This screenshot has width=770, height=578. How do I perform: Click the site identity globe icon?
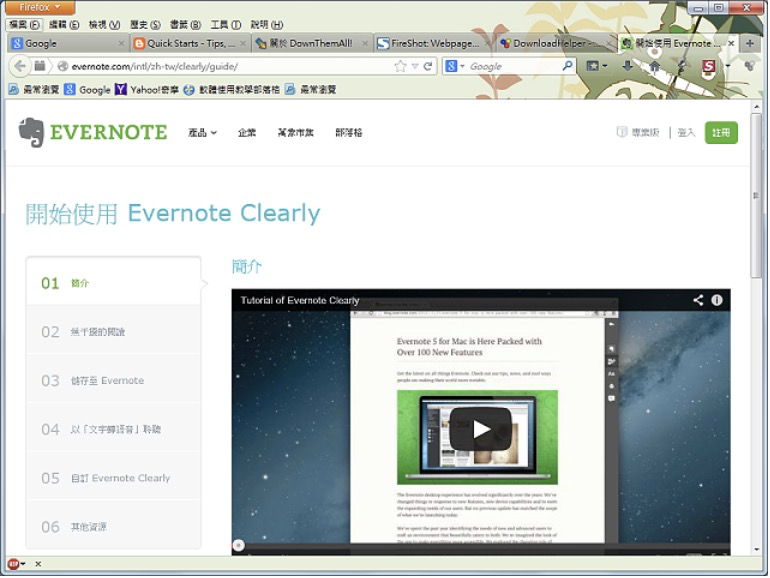pos(62,66)
